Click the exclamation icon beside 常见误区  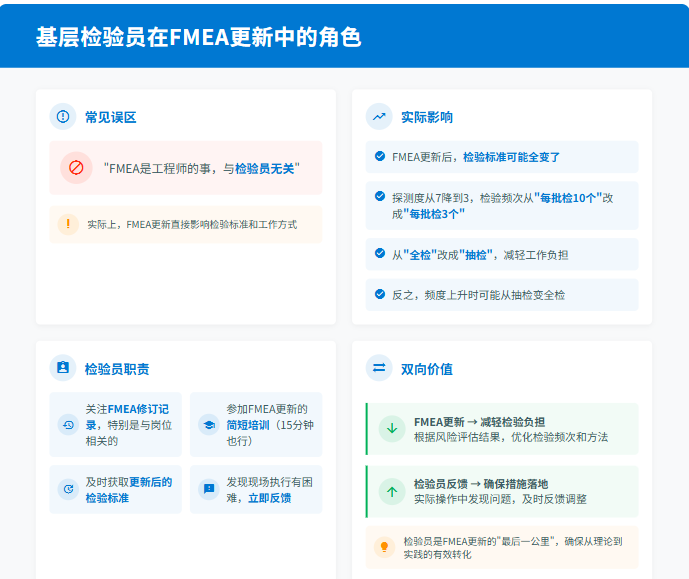63,117
